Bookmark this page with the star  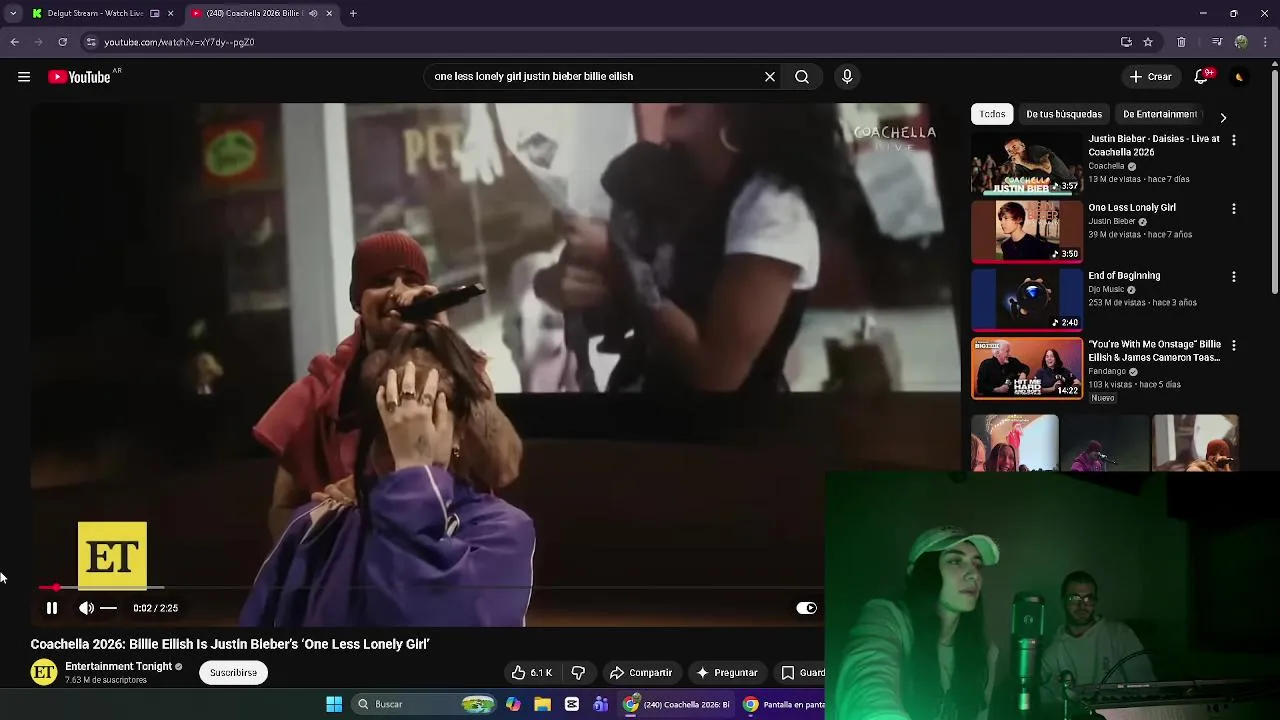coord(1148,42)
